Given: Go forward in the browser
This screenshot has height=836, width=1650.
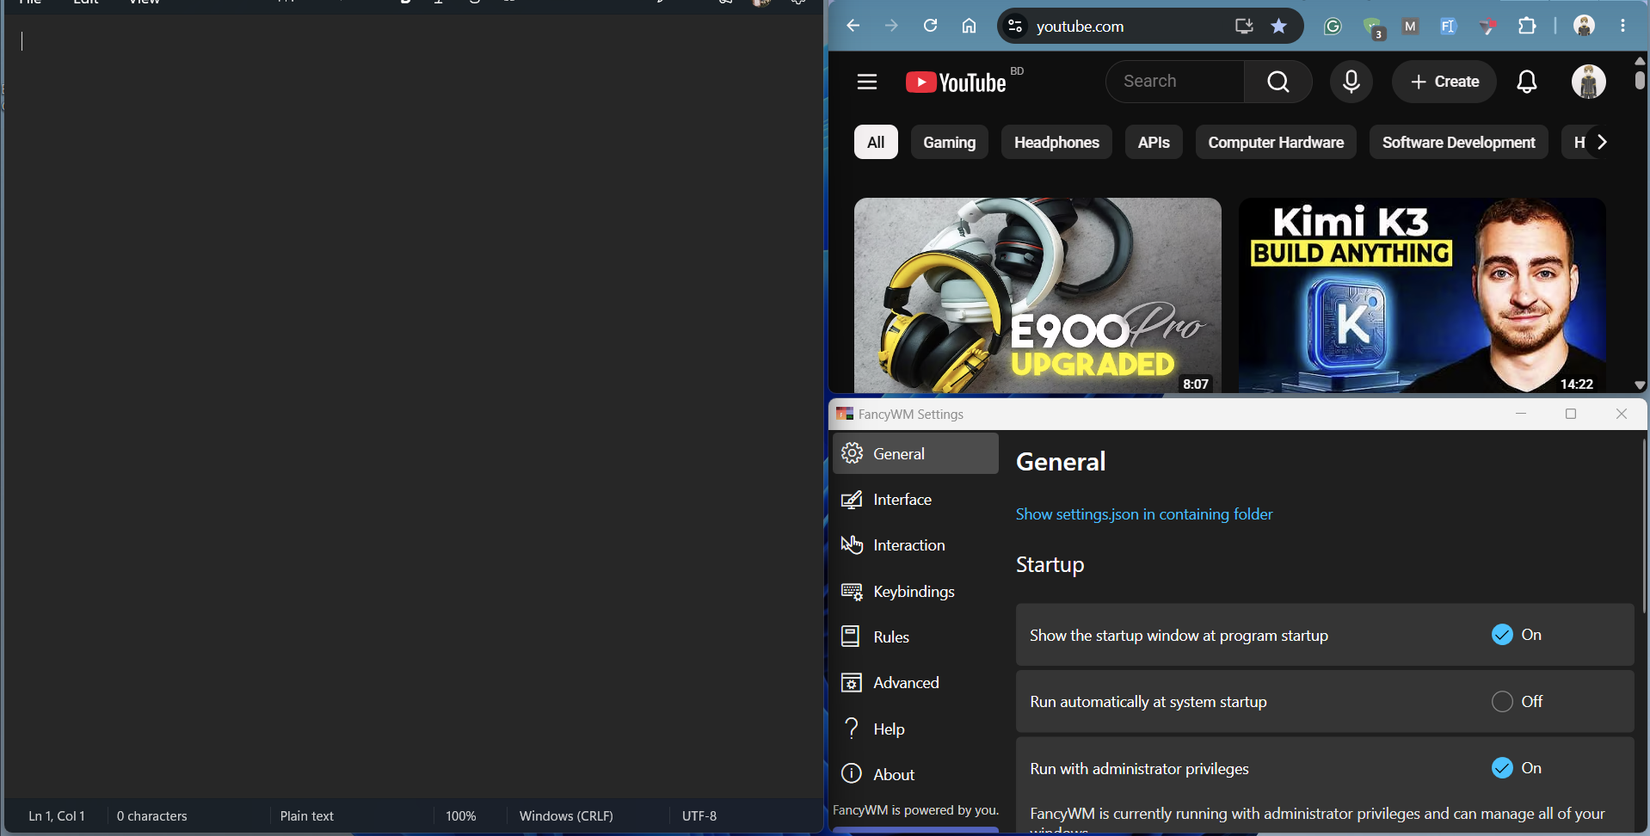Looking at the screenshot, I should [x=891, y=27].
